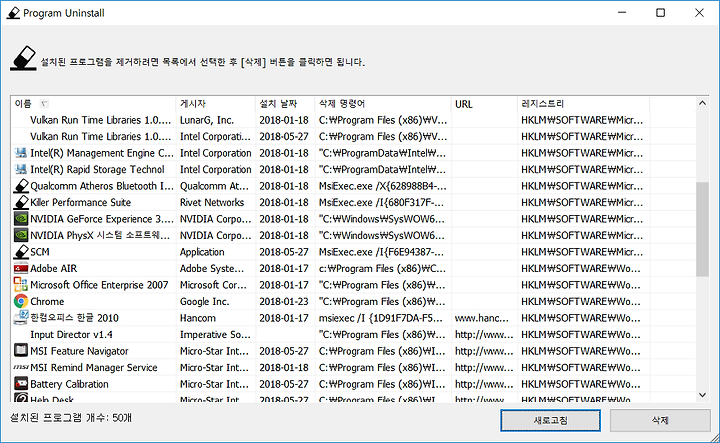Image resolution: width=720 pixels, height=443 pixels.
Task: Click the 새로고침 refresh button
Action: 550,420
